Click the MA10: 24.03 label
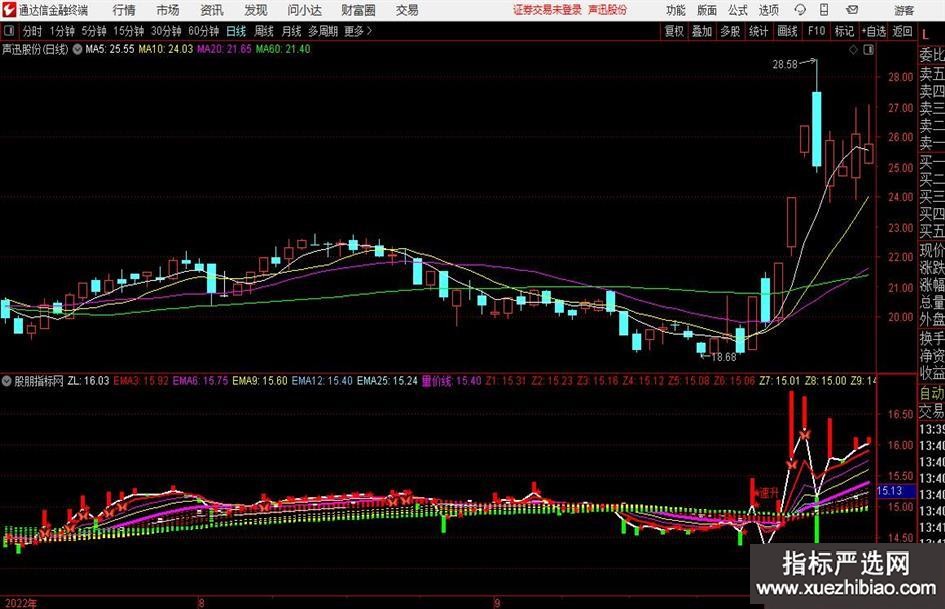Viewport: 945px width, 609px height. point(166,49)
